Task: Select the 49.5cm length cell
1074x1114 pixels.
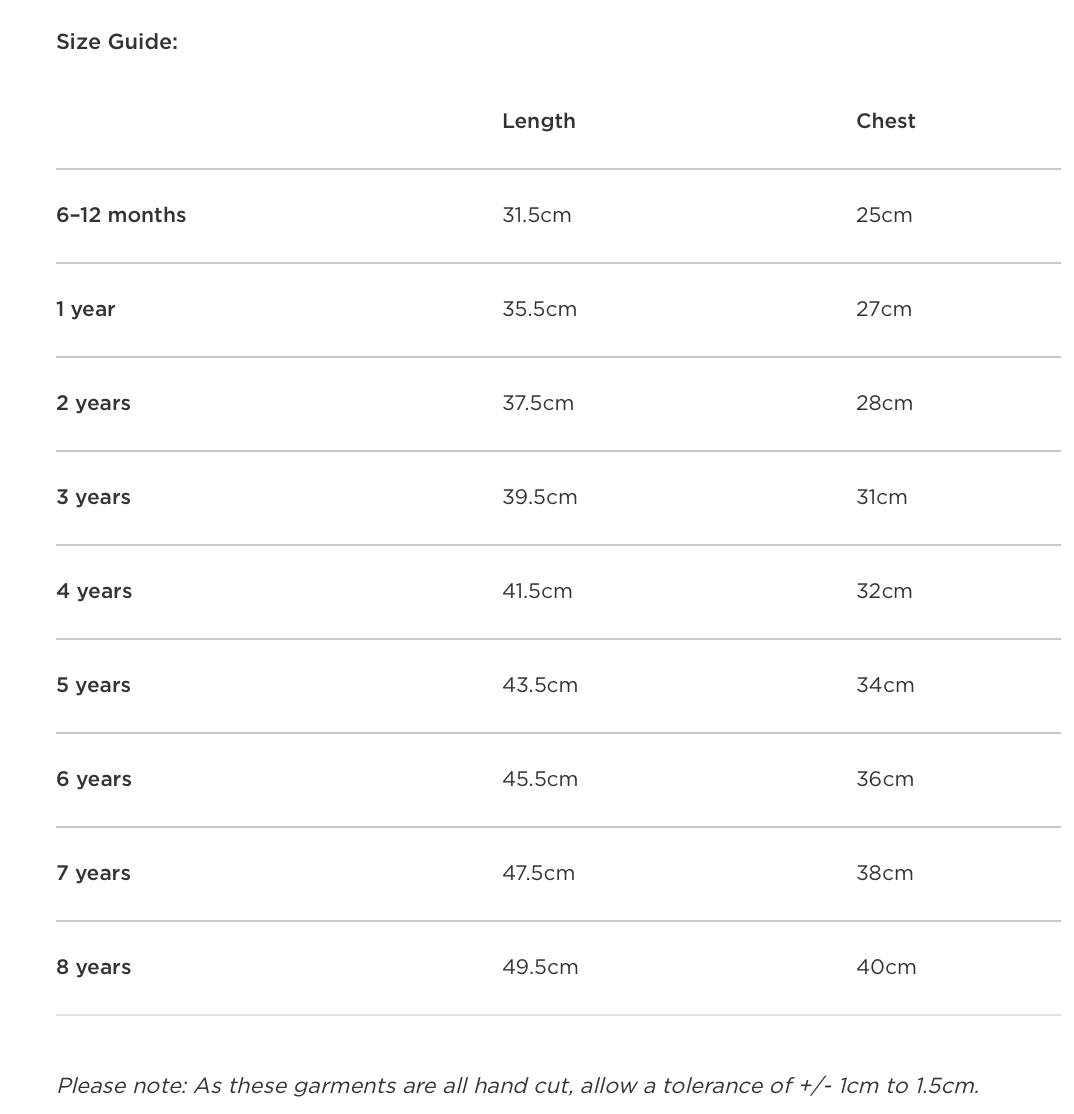Action: (540, 967)
